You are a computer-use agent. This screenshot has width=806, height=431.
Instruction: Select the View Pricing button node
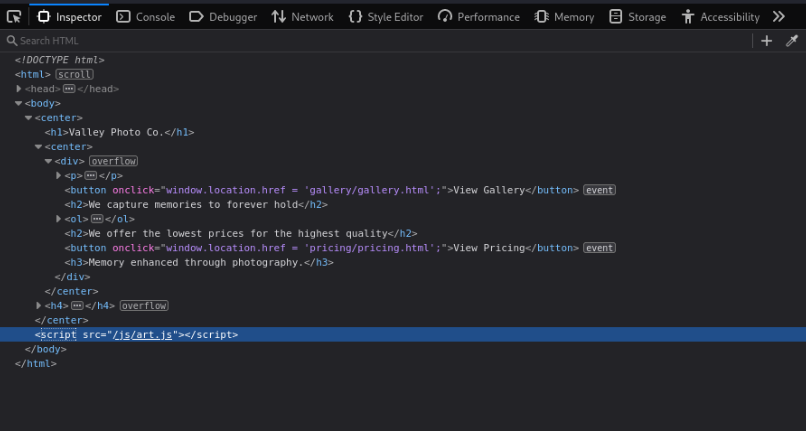pos(322,248)
